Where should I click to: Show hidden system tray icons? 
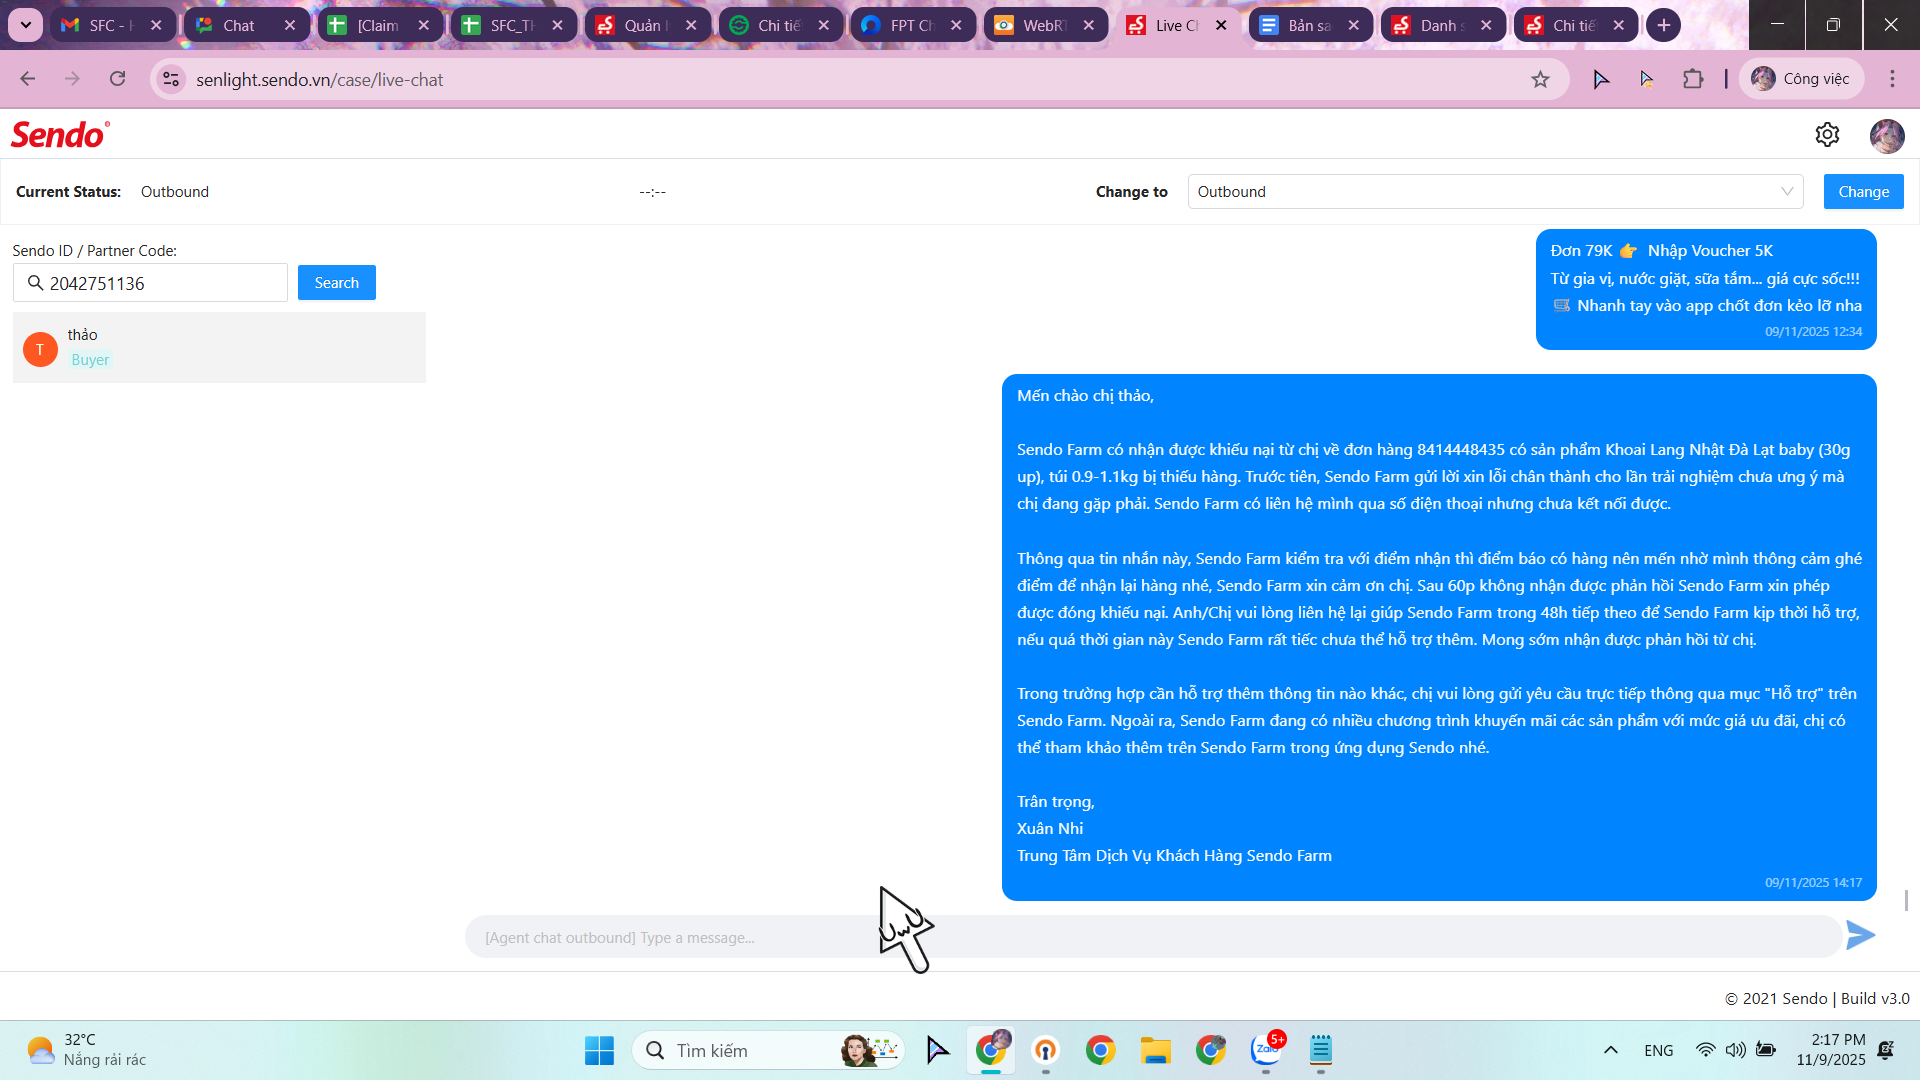pyautogui.click(x=1610, y=1050)
